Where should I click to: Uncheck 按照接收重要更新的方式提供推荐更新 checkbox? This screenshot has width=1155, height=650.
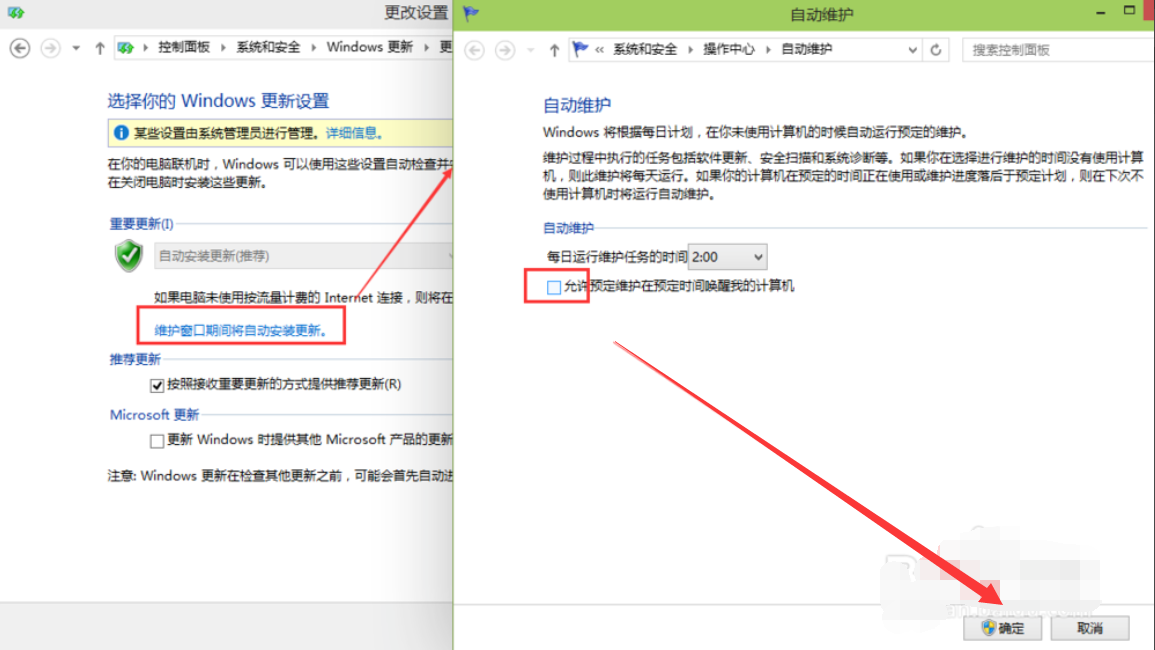157,385
